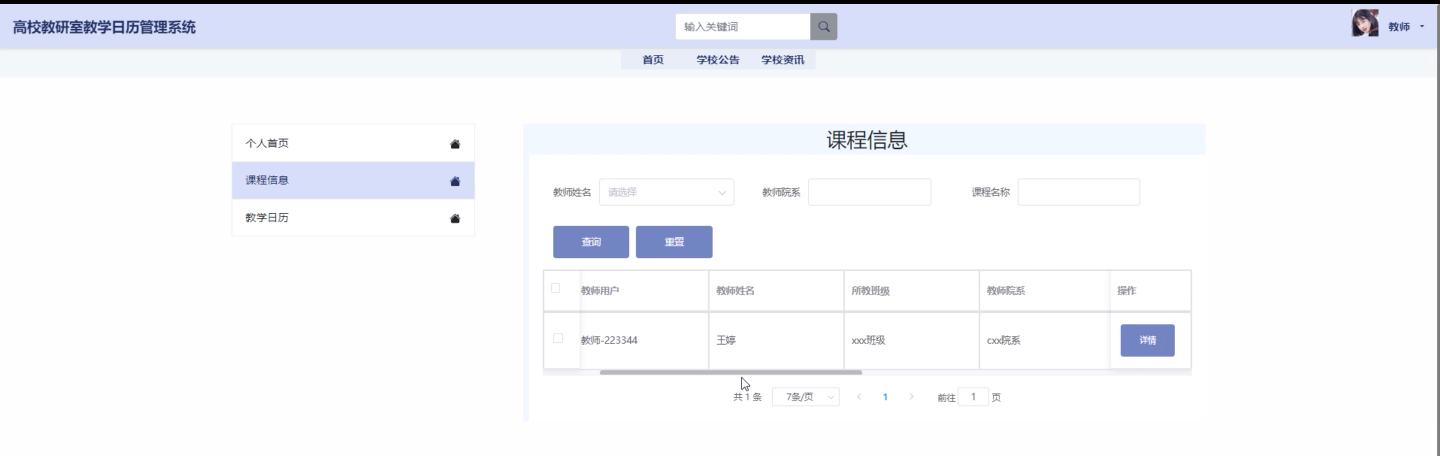Focus the 课程名称 input field

coord(1079,192)
